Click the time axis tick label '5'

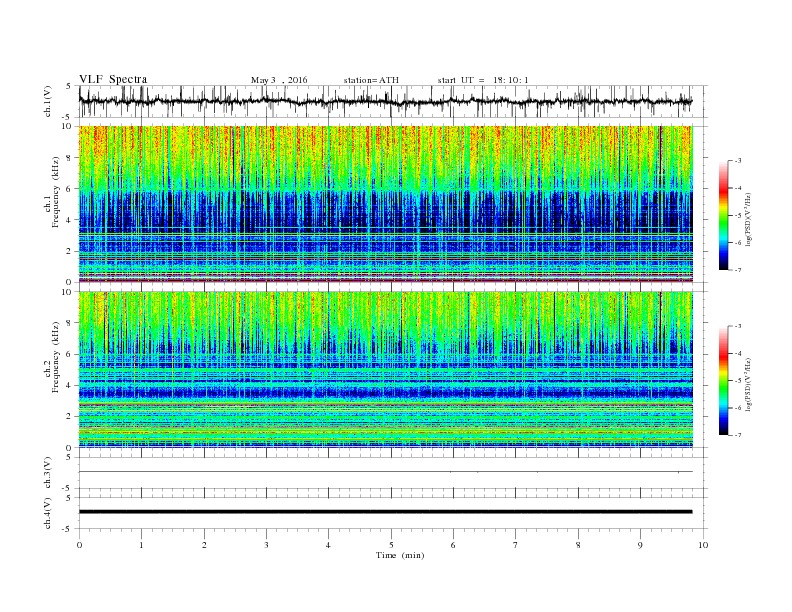tap(391, 545)
